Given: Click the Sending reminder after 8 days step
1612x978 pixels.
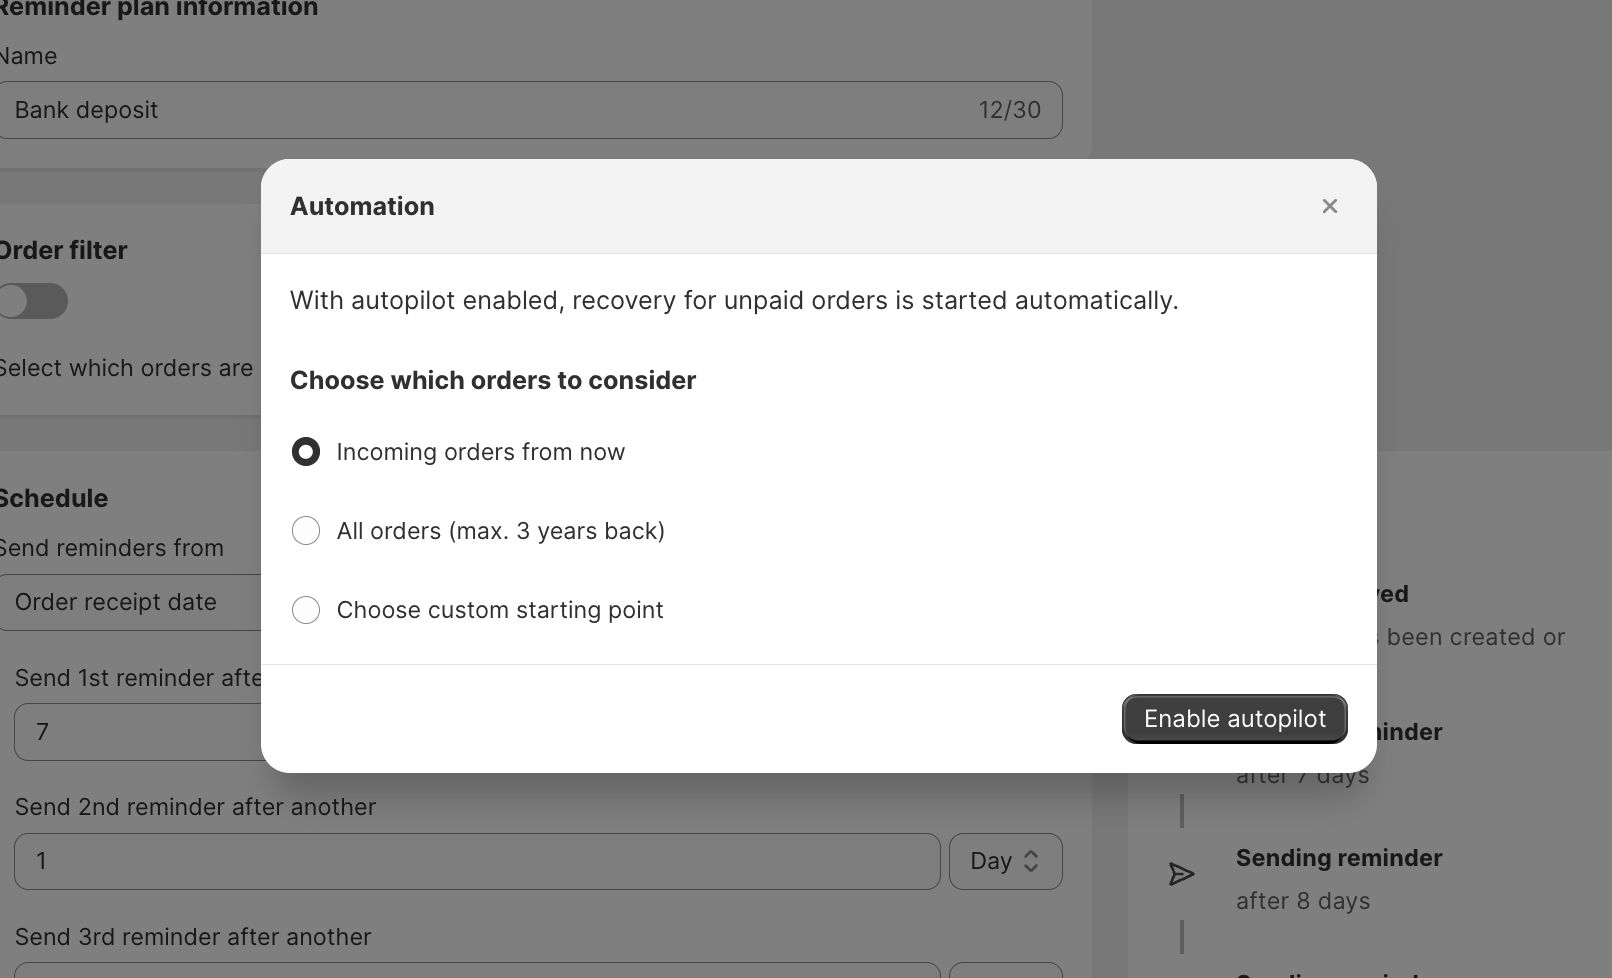Looking at the screenshot, I should tap(1338, 879).
